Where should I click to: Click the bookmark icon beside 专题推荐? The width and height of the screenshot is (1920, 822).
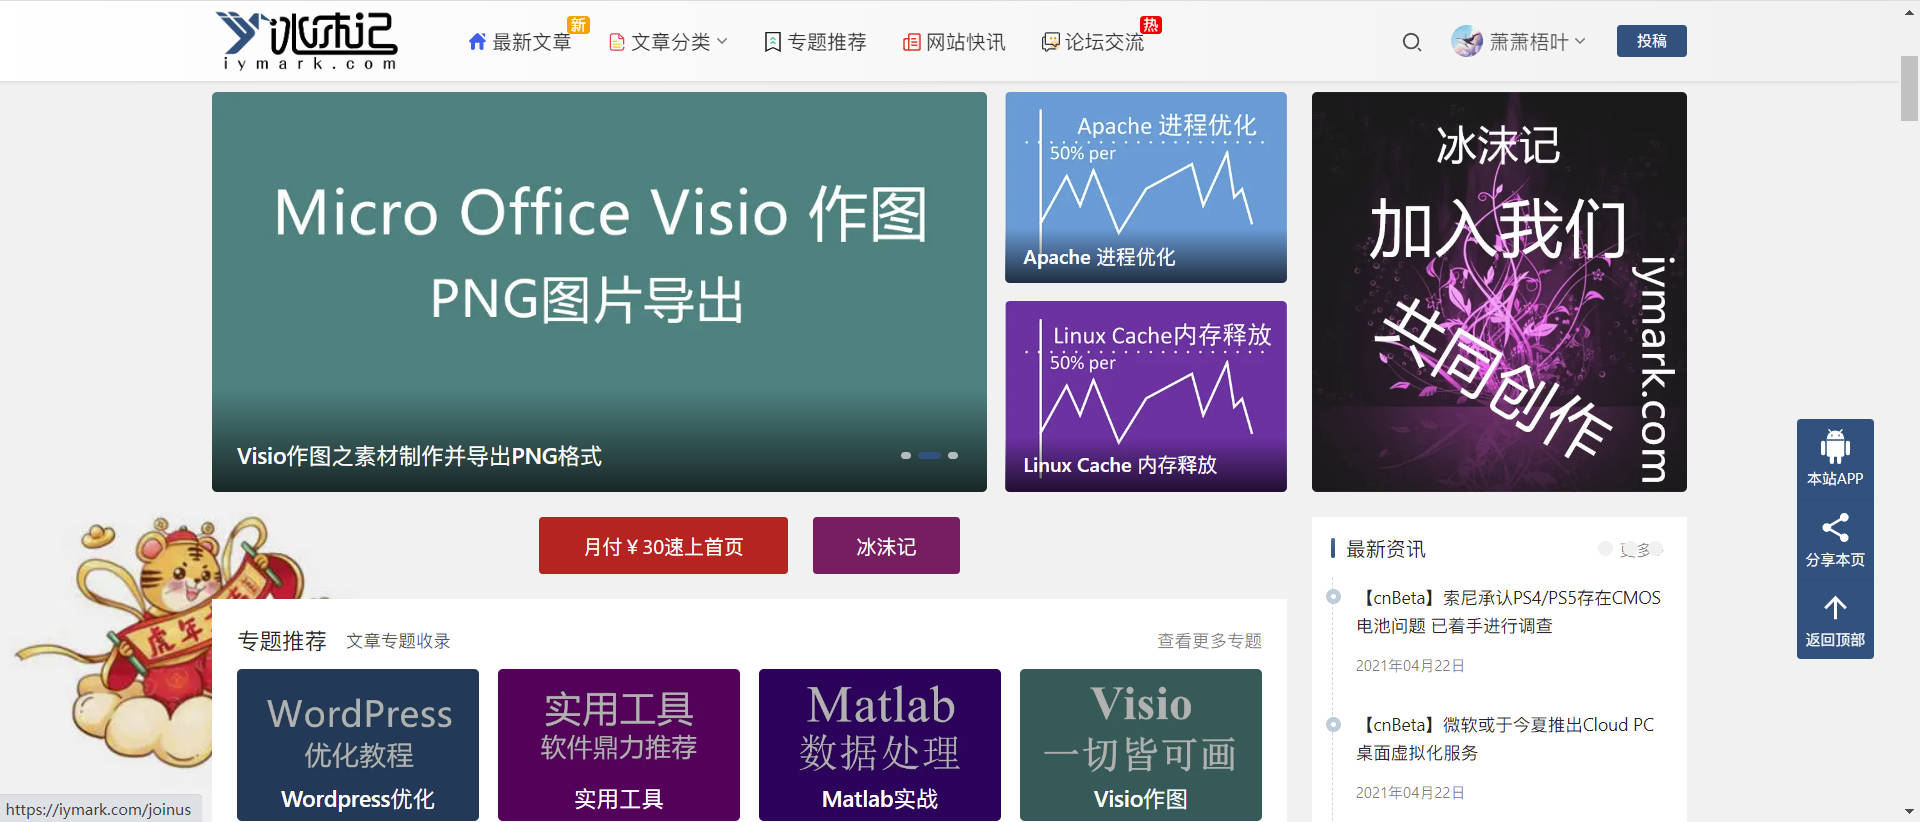tap(772, 42)
